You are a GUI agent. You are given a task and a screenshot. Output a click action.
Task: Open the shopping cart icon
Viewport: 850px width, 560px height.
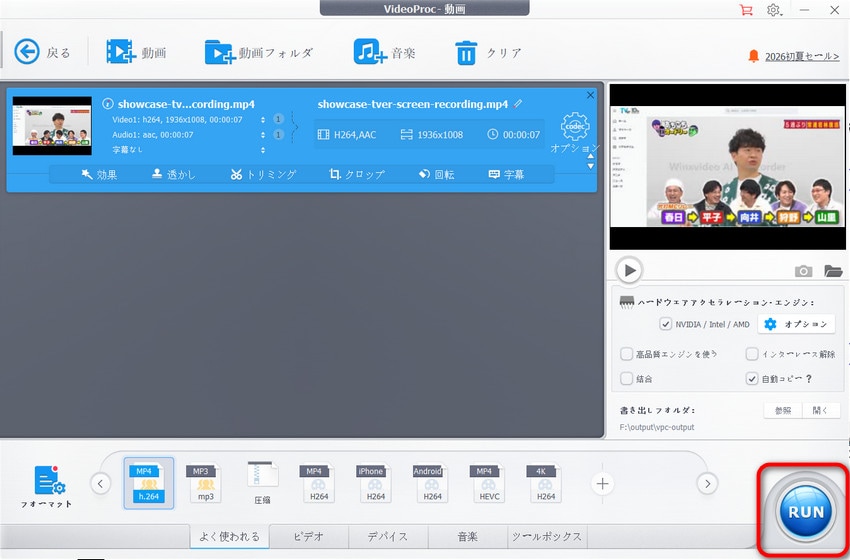pos(746,10)
